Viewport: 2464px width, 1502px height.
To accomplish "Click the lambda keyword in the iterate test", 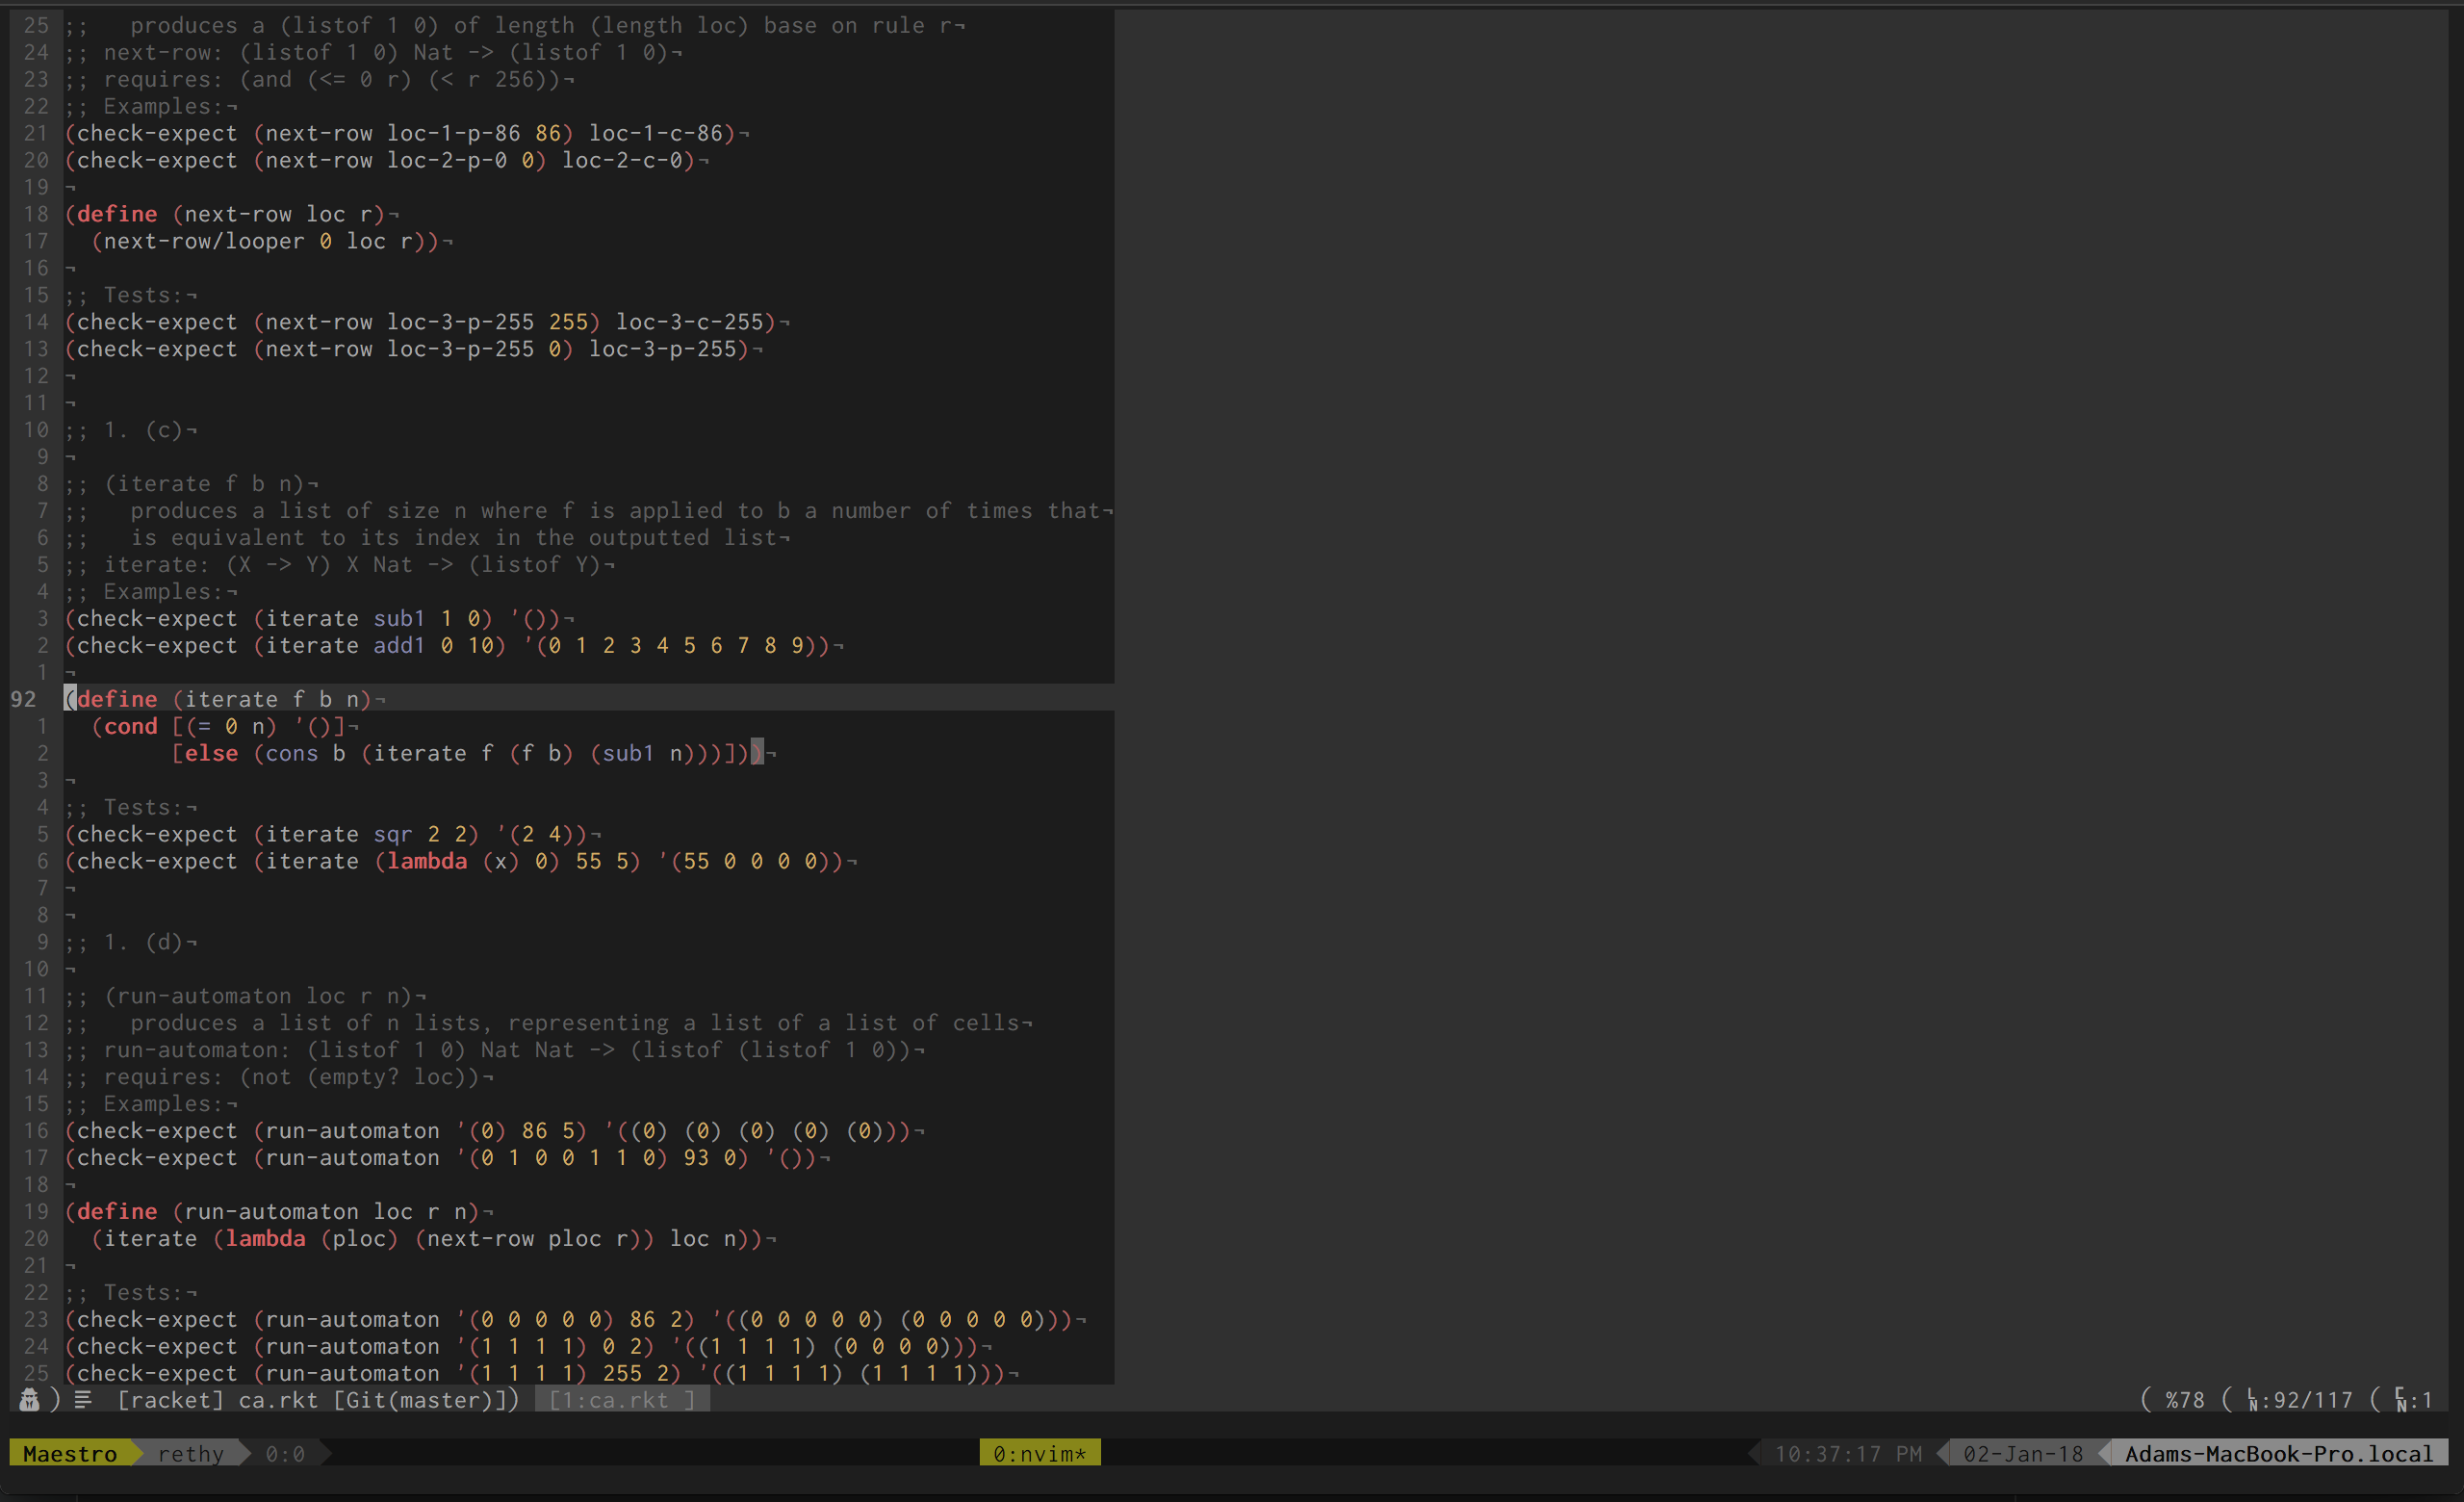I will 427,861.
